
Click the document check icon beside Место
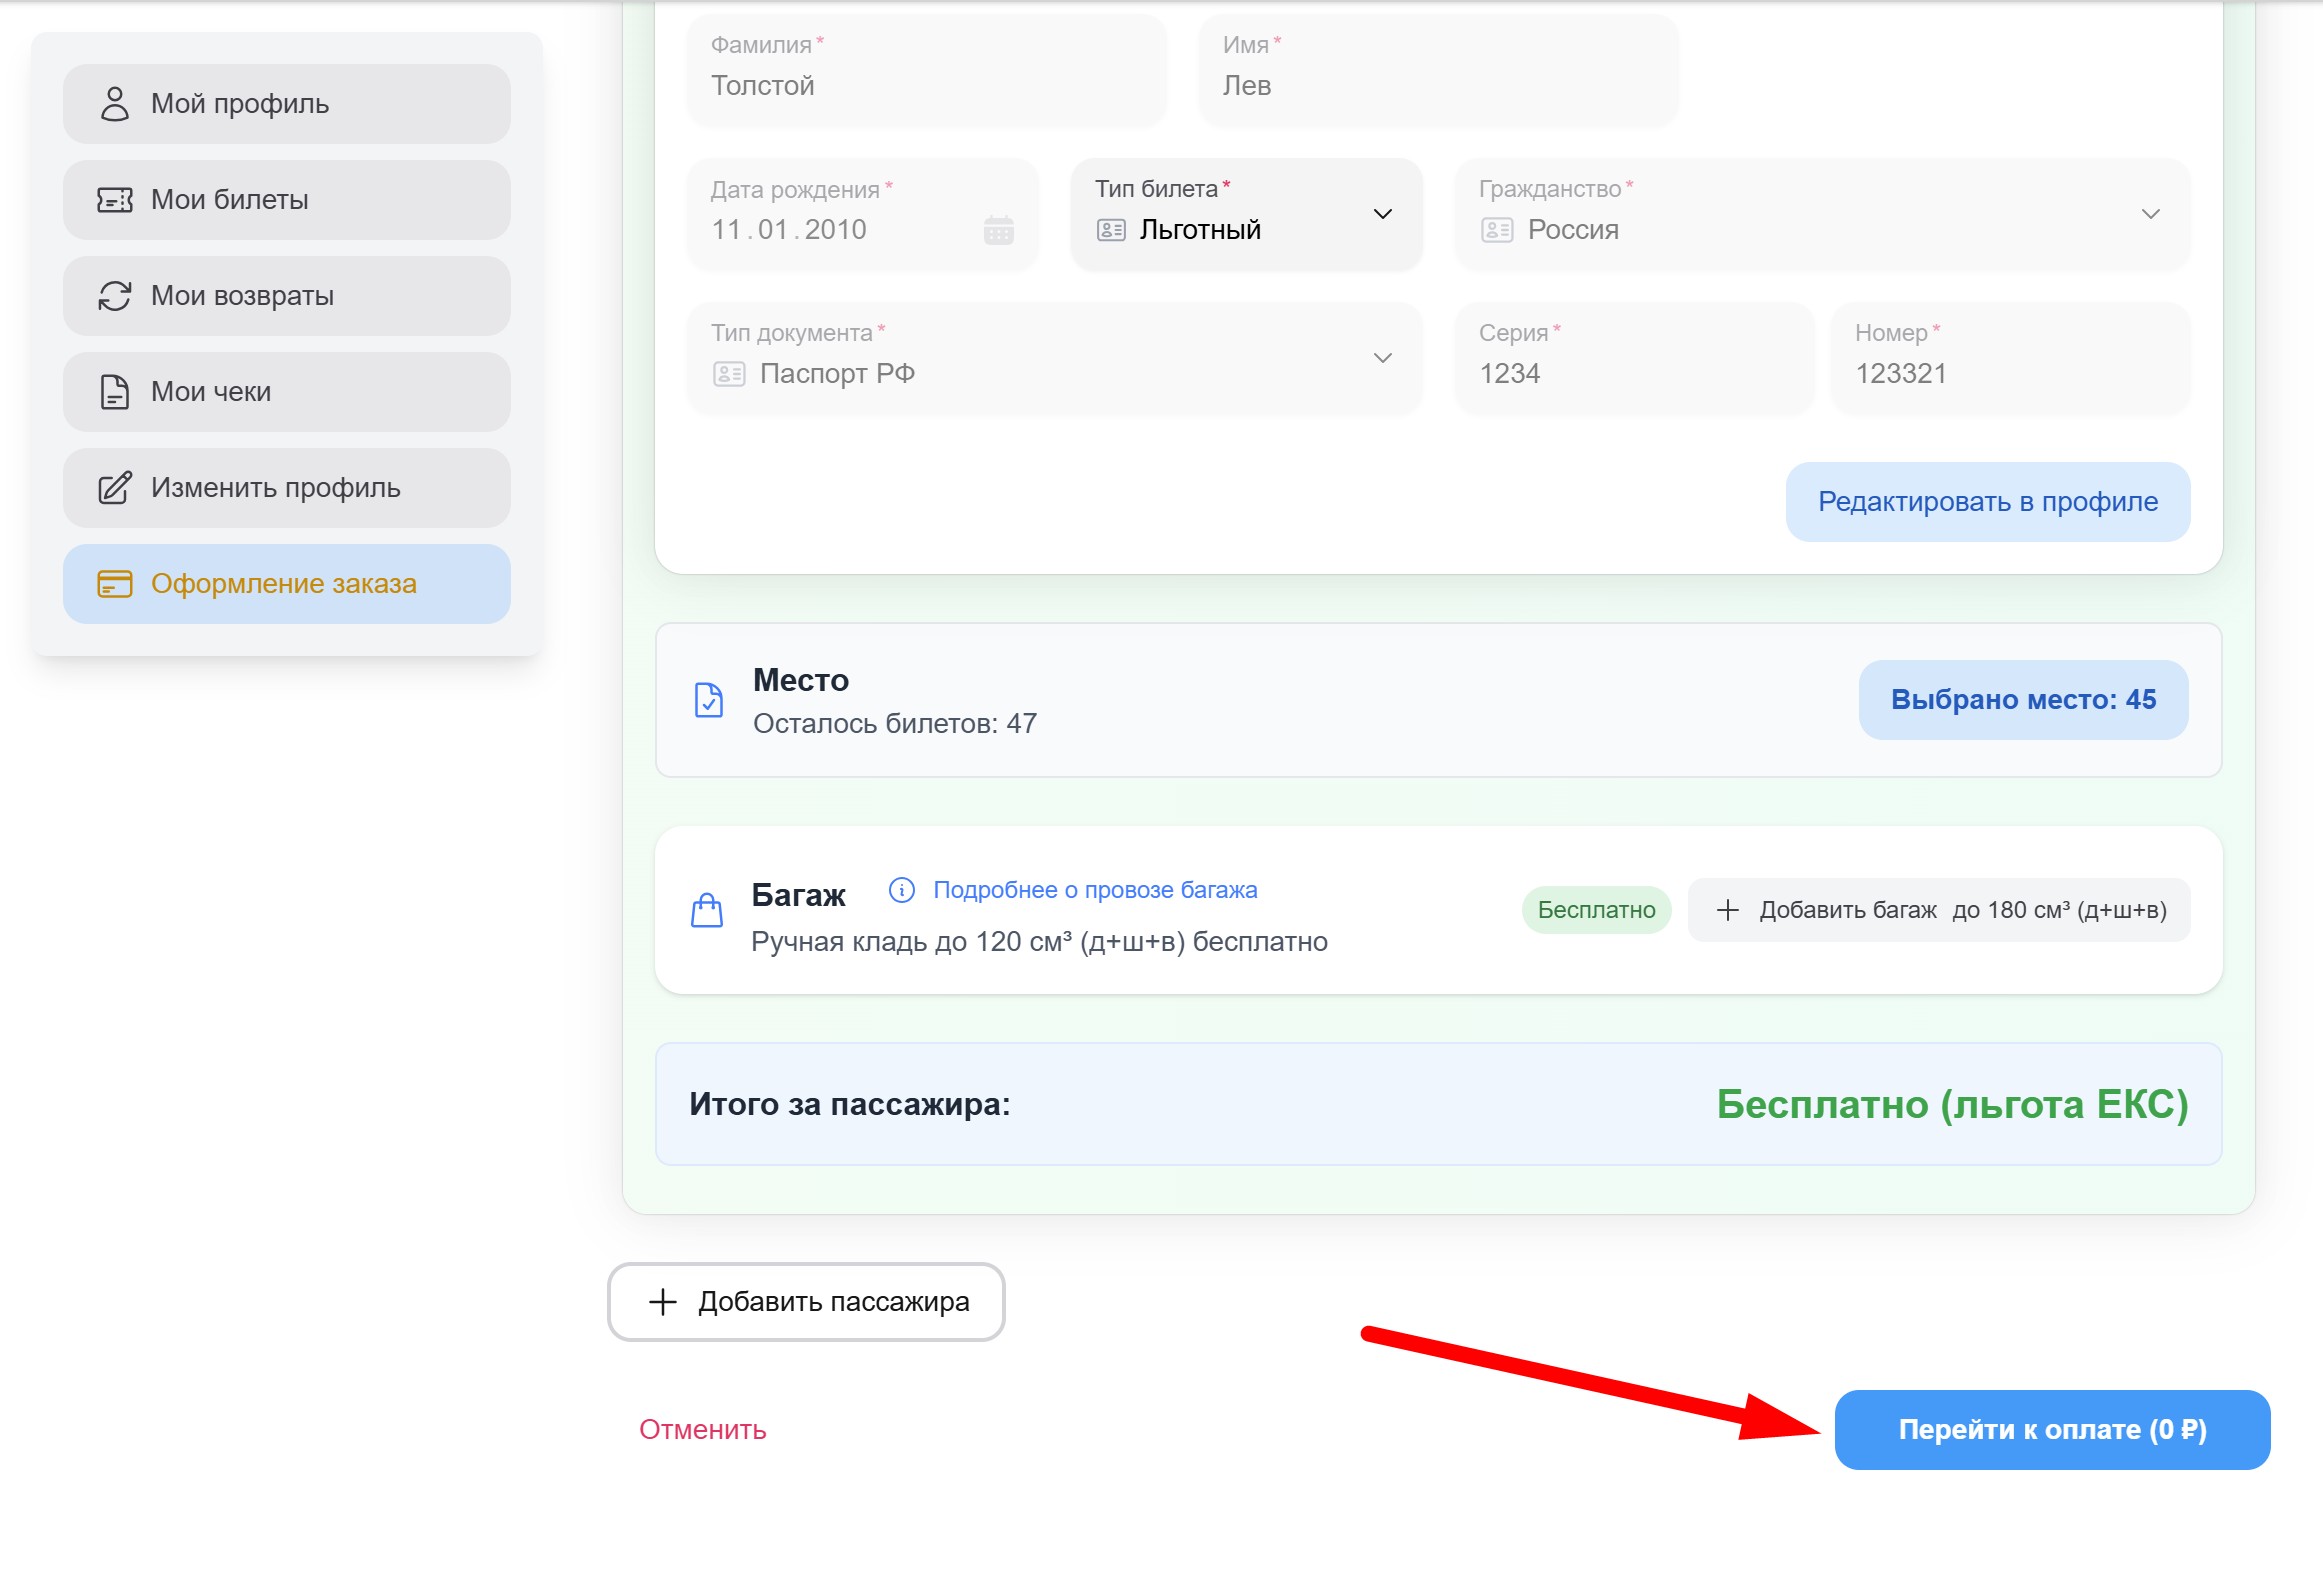click(709, 700)
